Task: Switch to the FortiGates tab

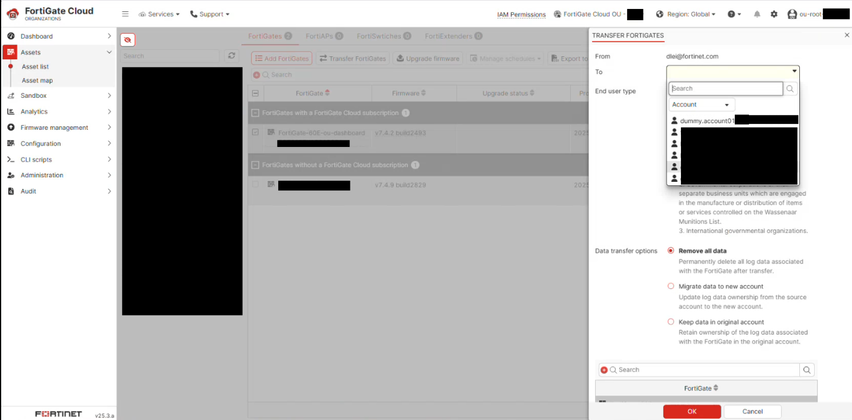Action: (x=270, y=36)
